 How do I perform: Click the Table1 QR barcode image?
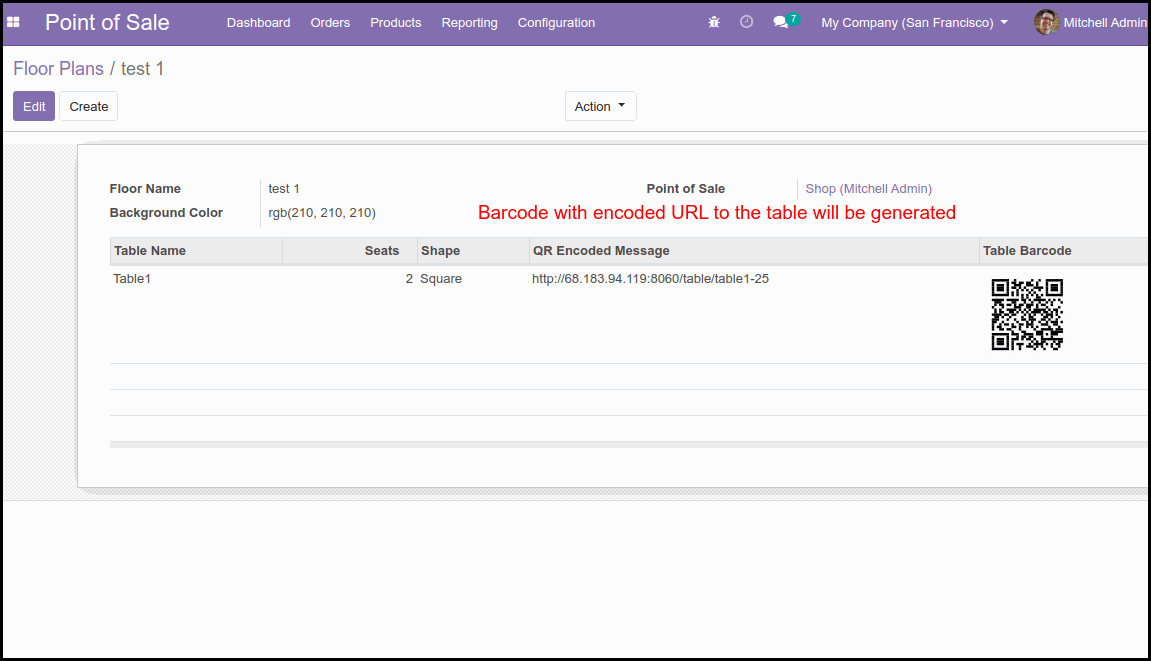(1027, 314)
